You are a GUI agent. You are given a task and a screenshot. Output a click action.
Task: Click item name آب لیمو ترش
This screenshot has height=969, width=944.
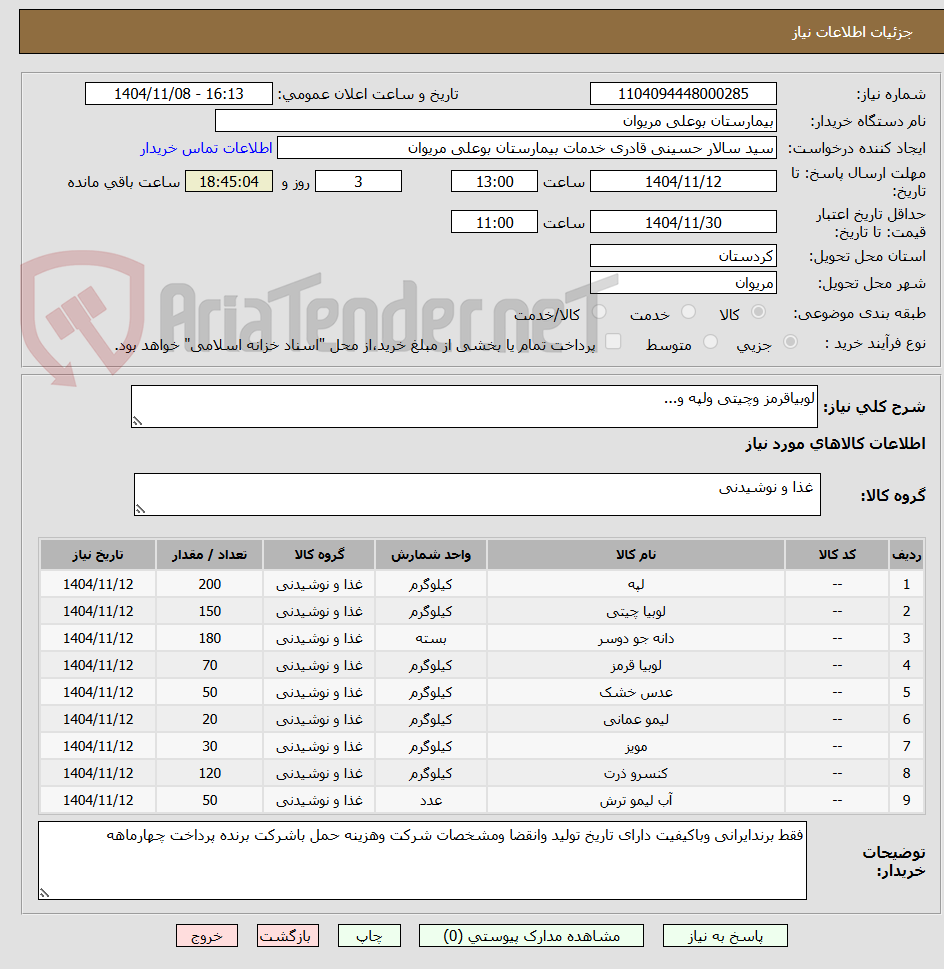(x=636, y=800)
